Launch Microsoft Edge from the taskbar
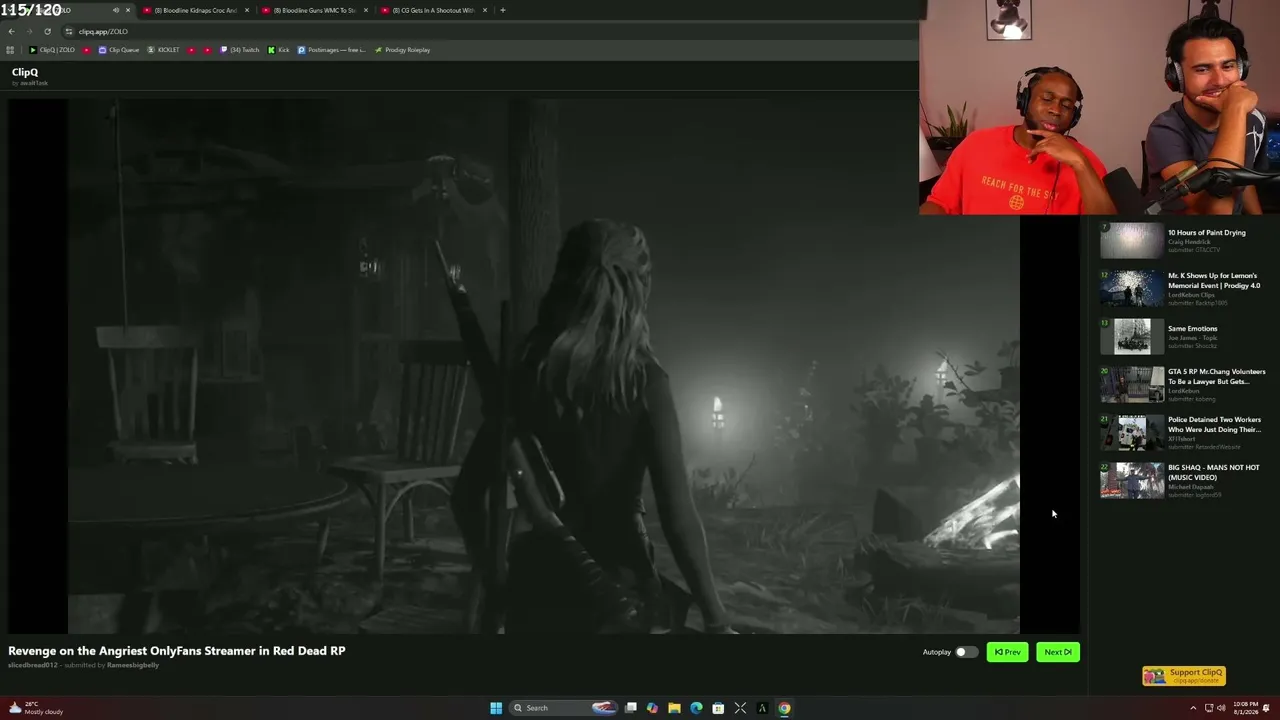The height and width of the screenshot is (720, 1280). (x=696, y=708)
